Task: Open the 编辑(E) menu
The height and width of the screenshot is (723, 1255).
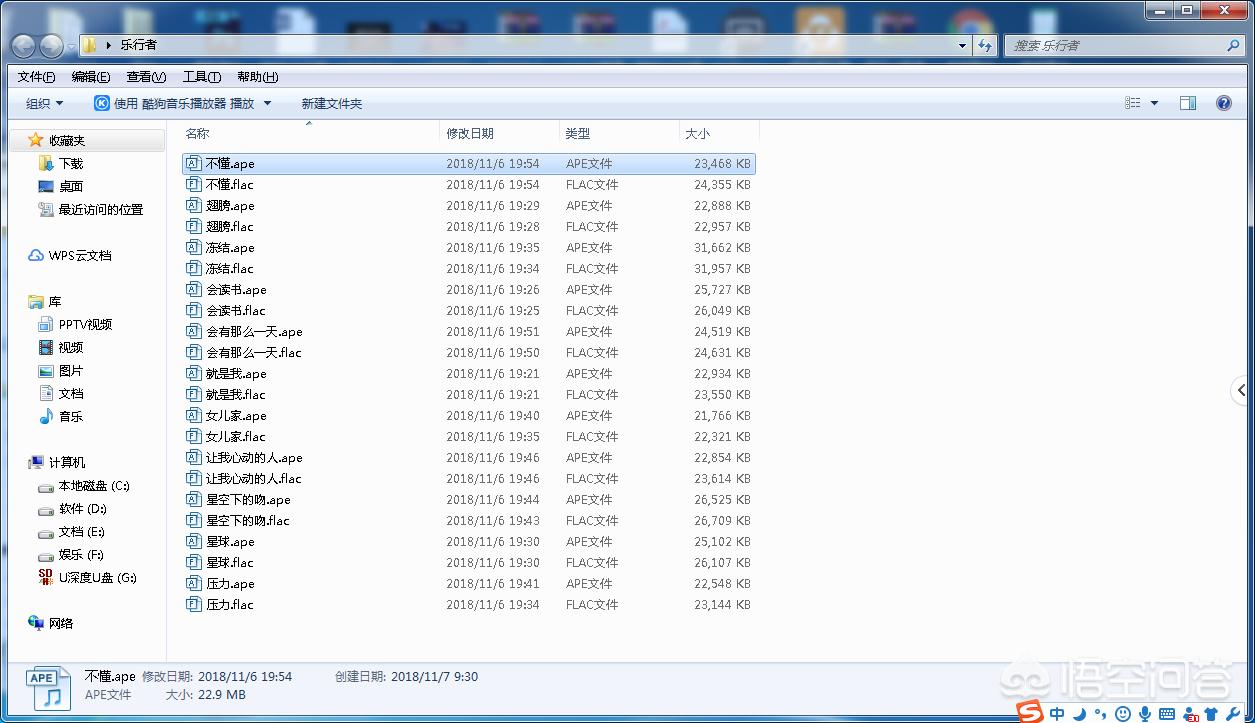Action: coord(91,77)
